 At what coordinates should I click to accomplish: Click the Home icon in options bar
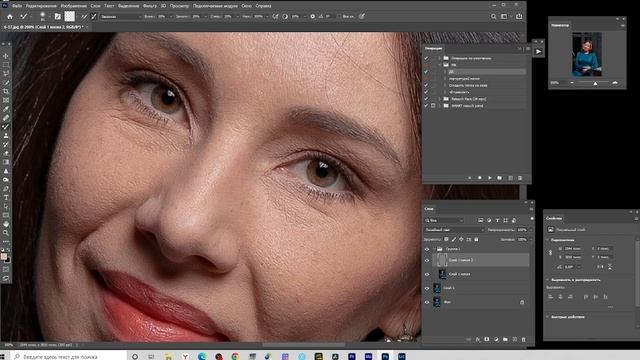[x=10, y=16]
